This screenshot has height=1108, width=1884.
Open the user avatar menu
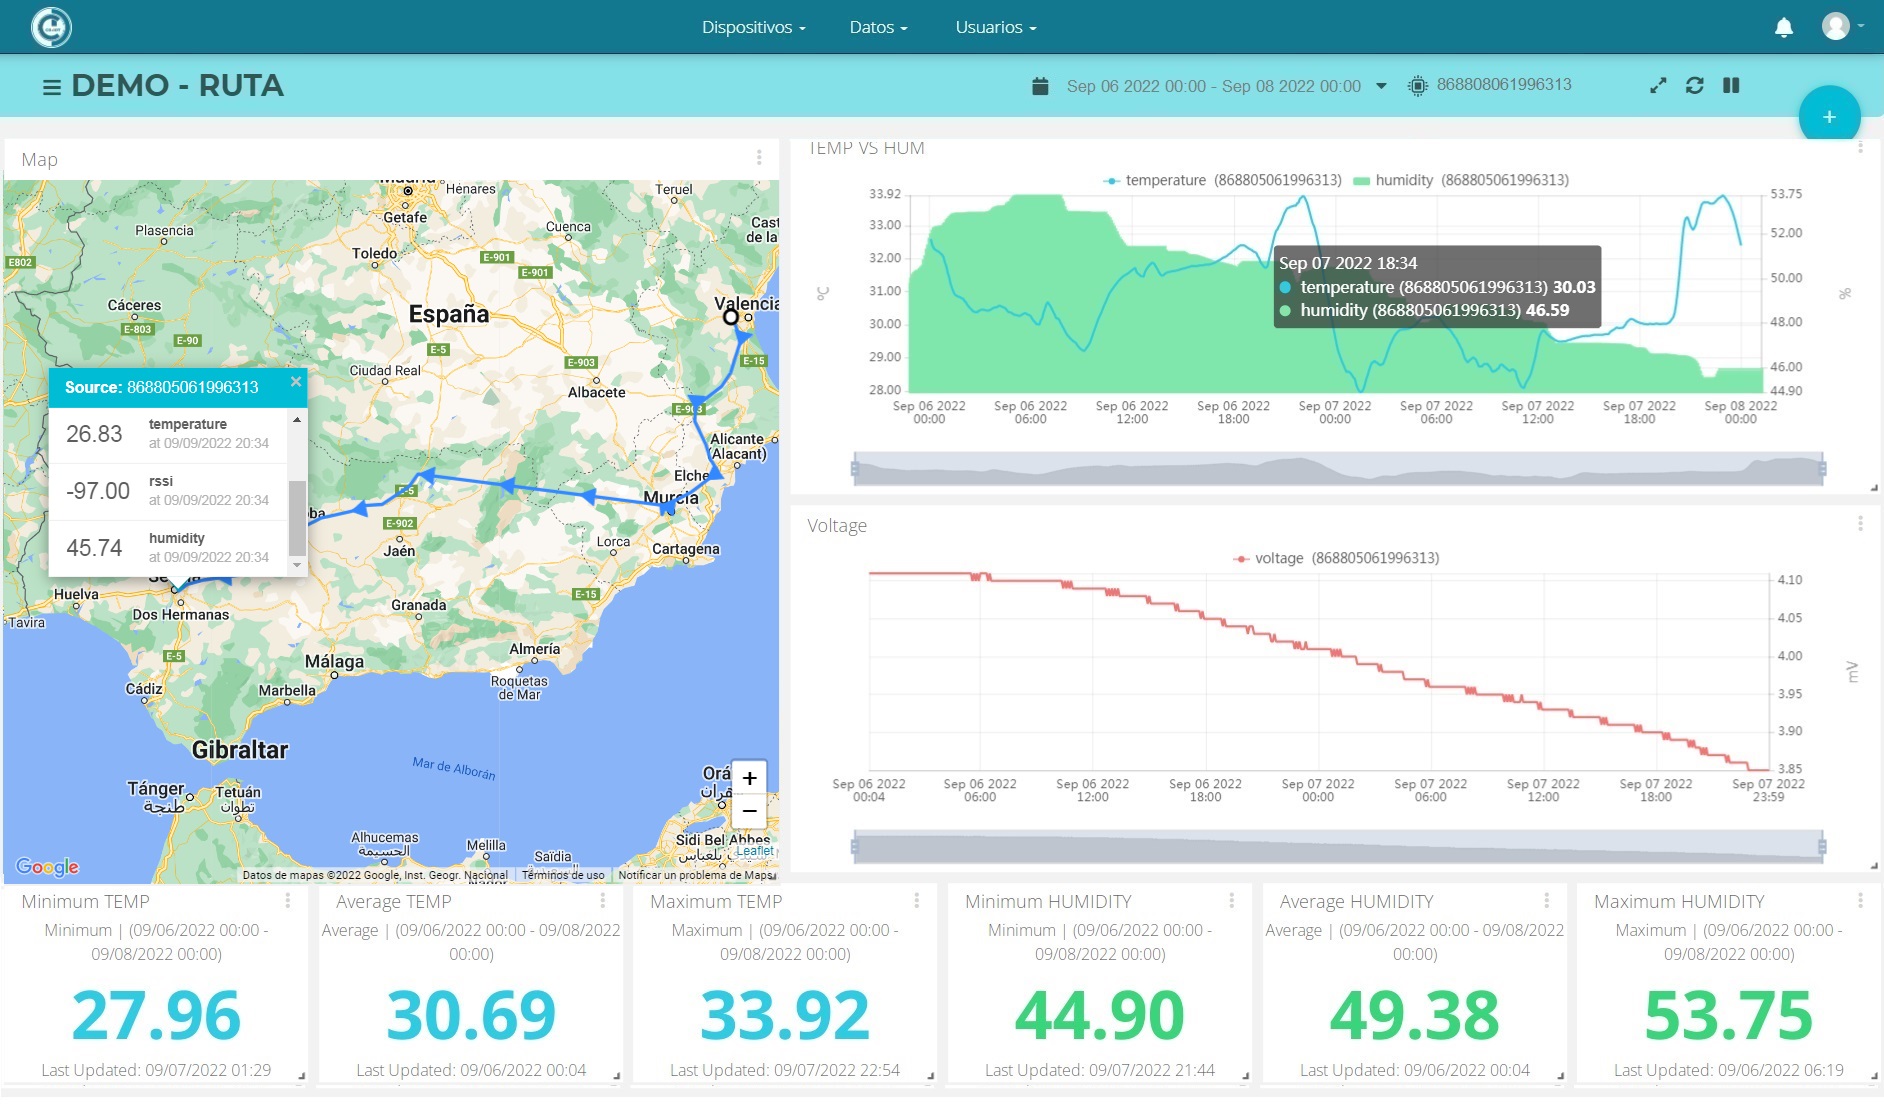click(x=1835, y=26)
